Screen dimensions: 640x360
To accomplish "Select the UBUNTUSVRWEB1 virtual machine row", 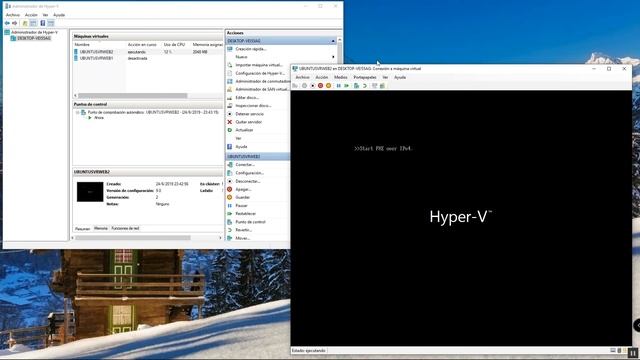I will [148, 58].
